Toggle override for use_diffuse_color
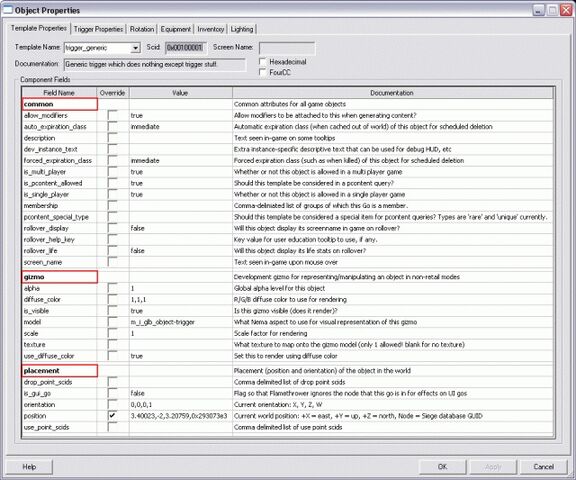 [112, 356]
